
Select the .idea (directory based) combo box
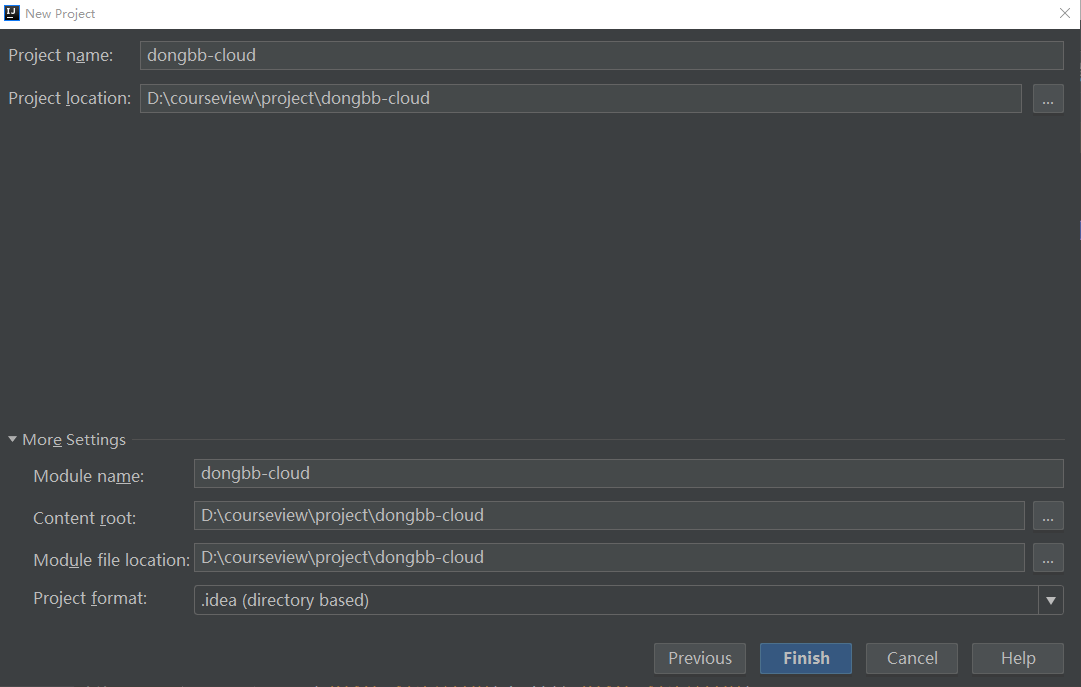tap(615, 600)
